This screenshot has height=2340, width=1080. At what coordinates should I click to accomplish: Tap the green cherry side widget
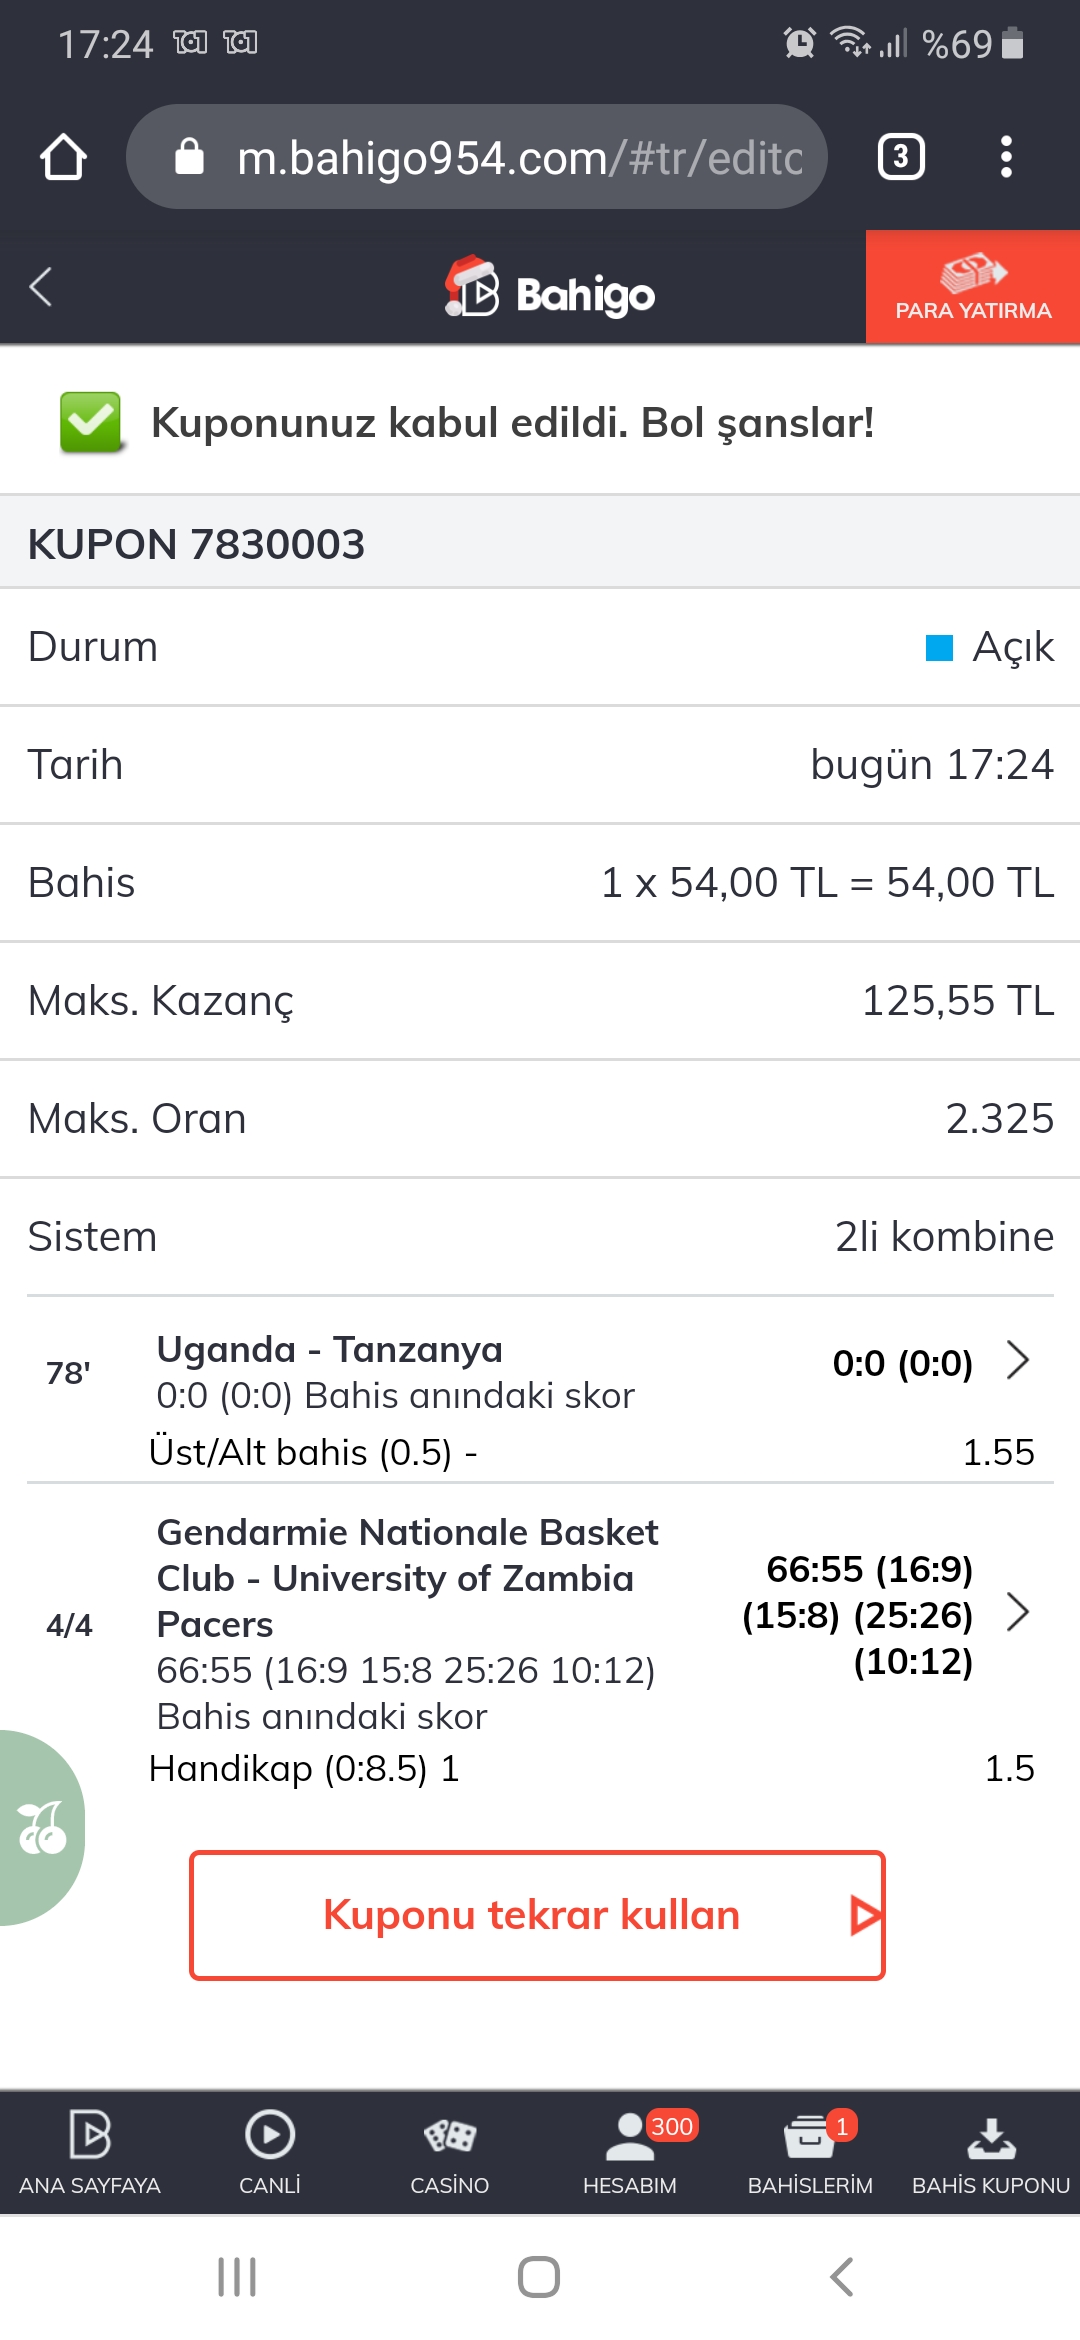click(42, 1828)
